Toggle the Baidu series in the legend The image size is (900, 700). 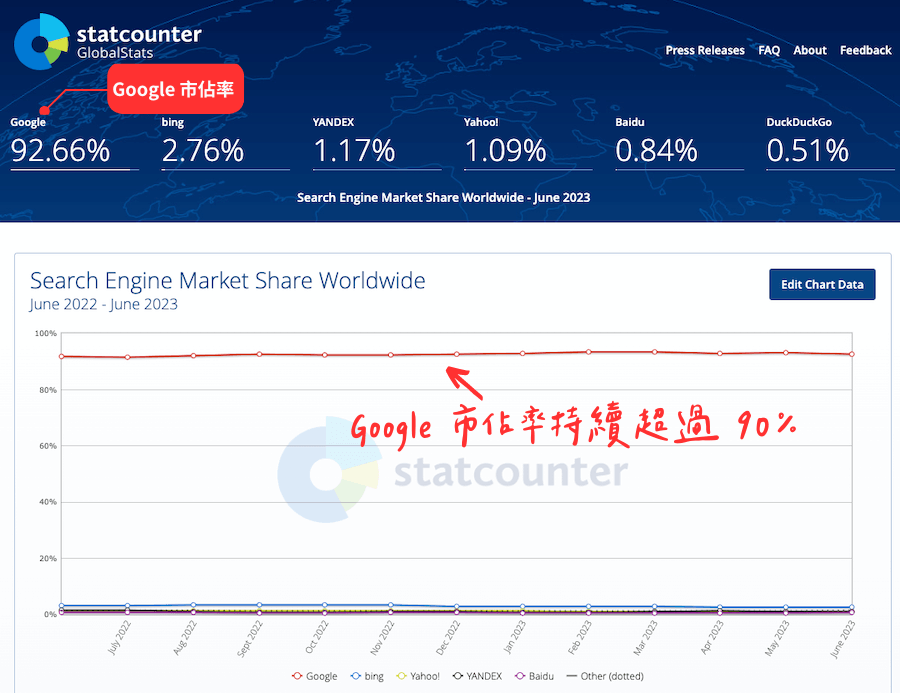(534, 676)
